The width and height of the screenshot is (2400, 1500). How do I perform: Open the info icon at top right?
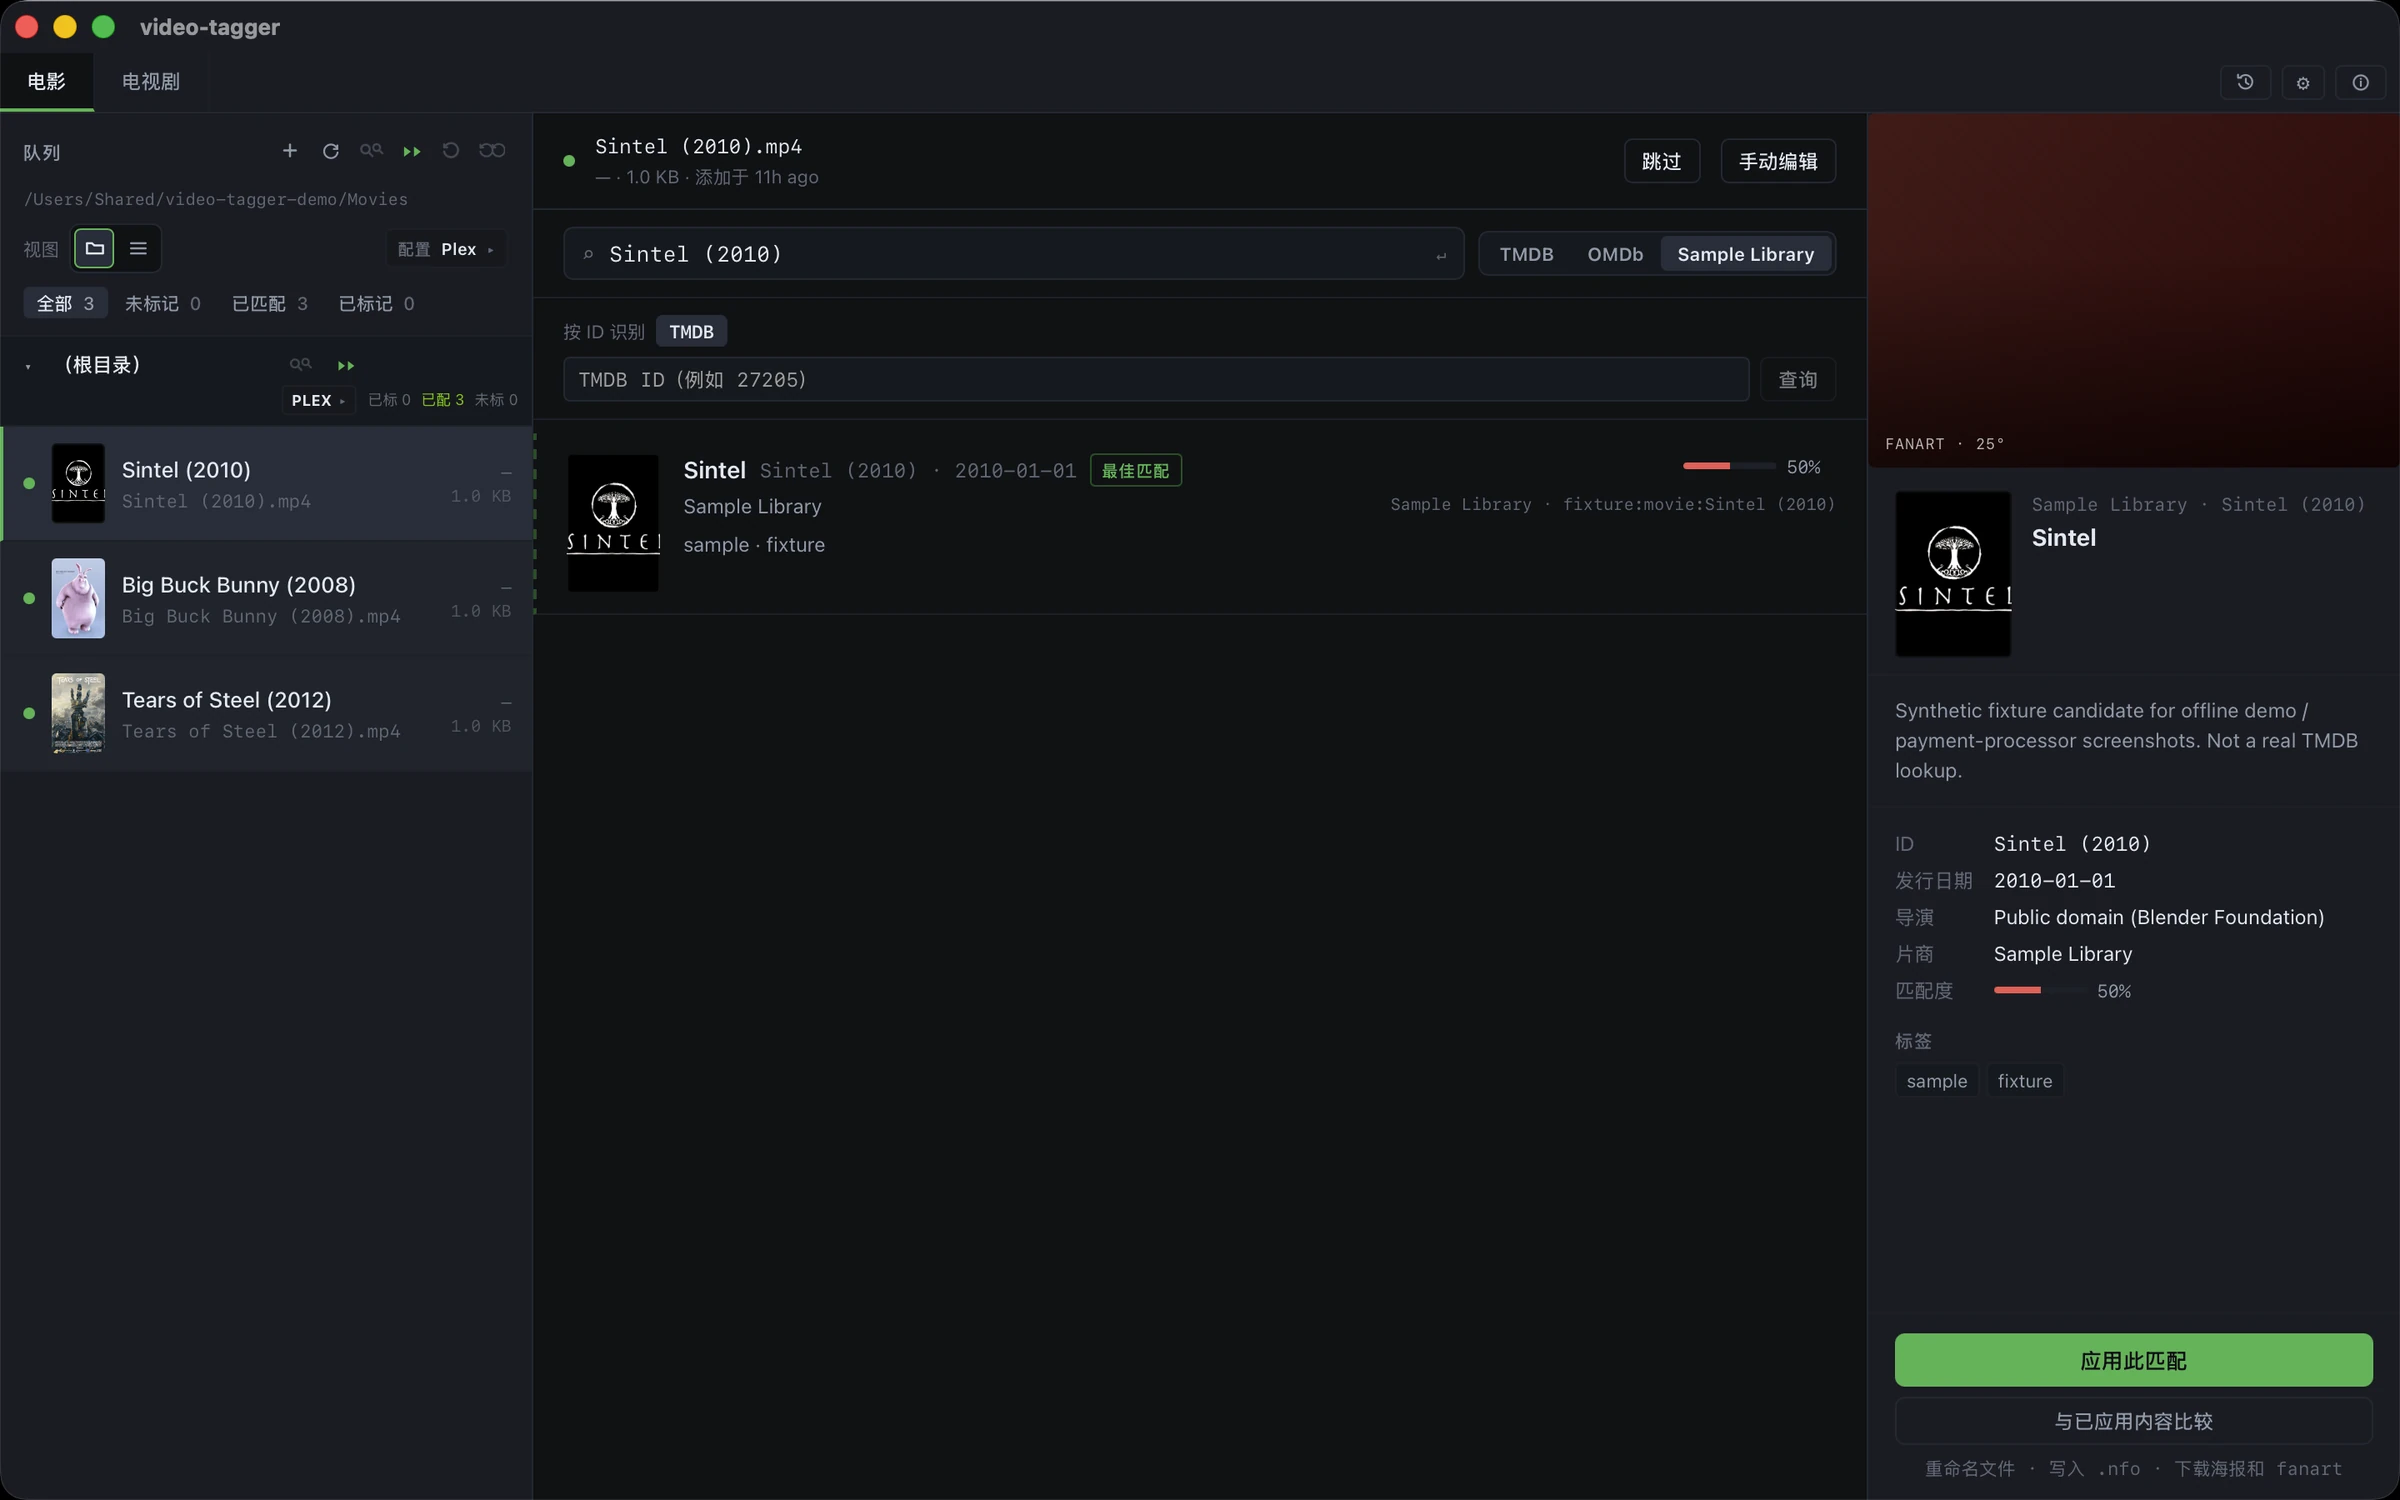tap(2360, 82)
